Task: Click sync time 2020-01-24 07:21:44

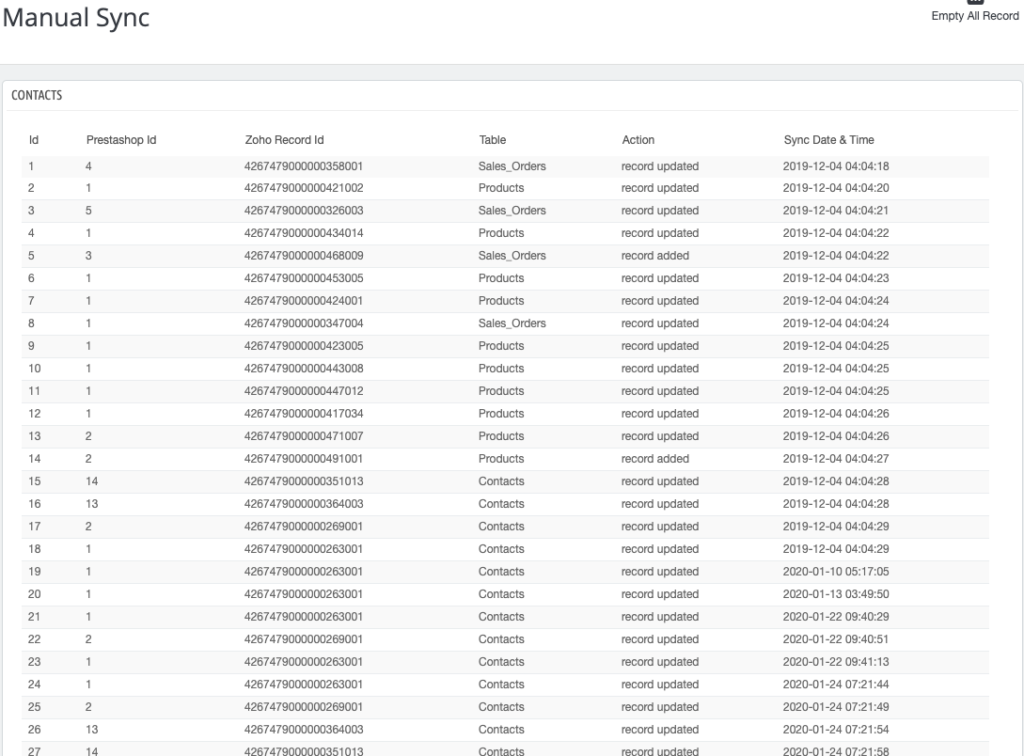Action: 836,684
